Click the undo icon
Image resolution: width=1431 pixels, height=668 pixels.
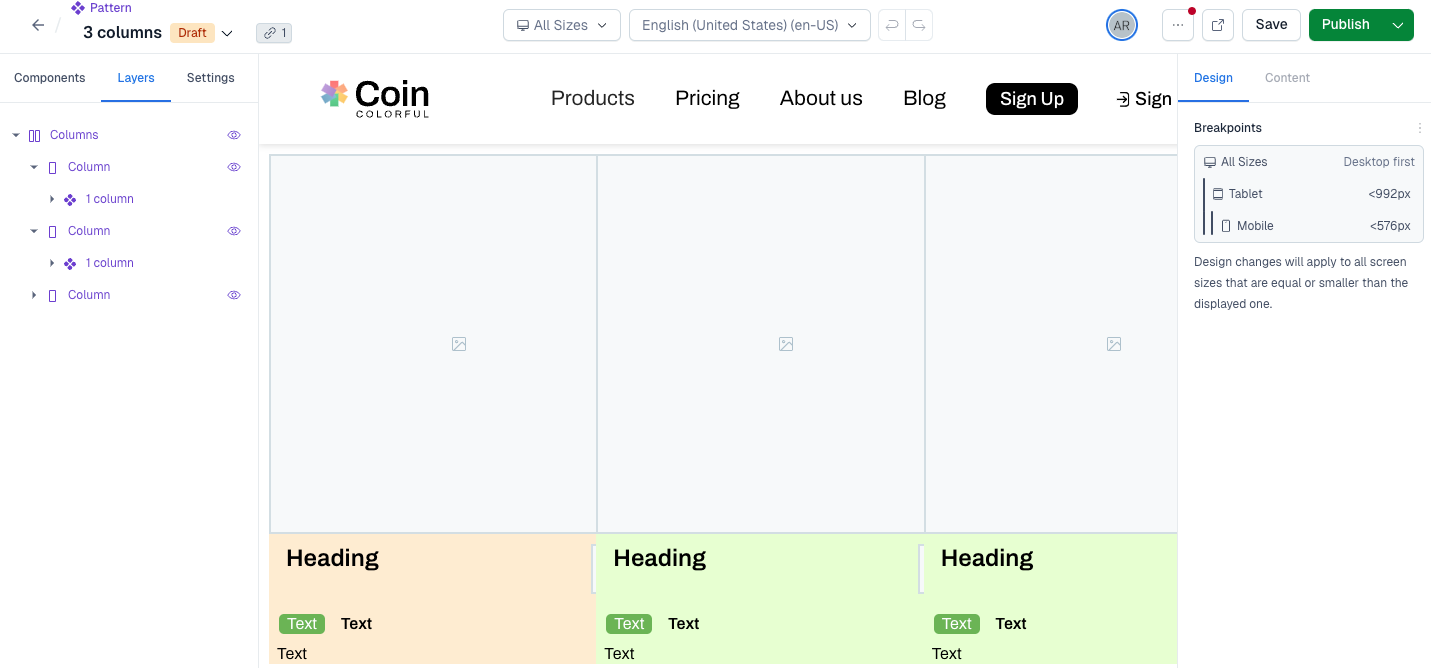pyautogui.click(x=890, y=25)
